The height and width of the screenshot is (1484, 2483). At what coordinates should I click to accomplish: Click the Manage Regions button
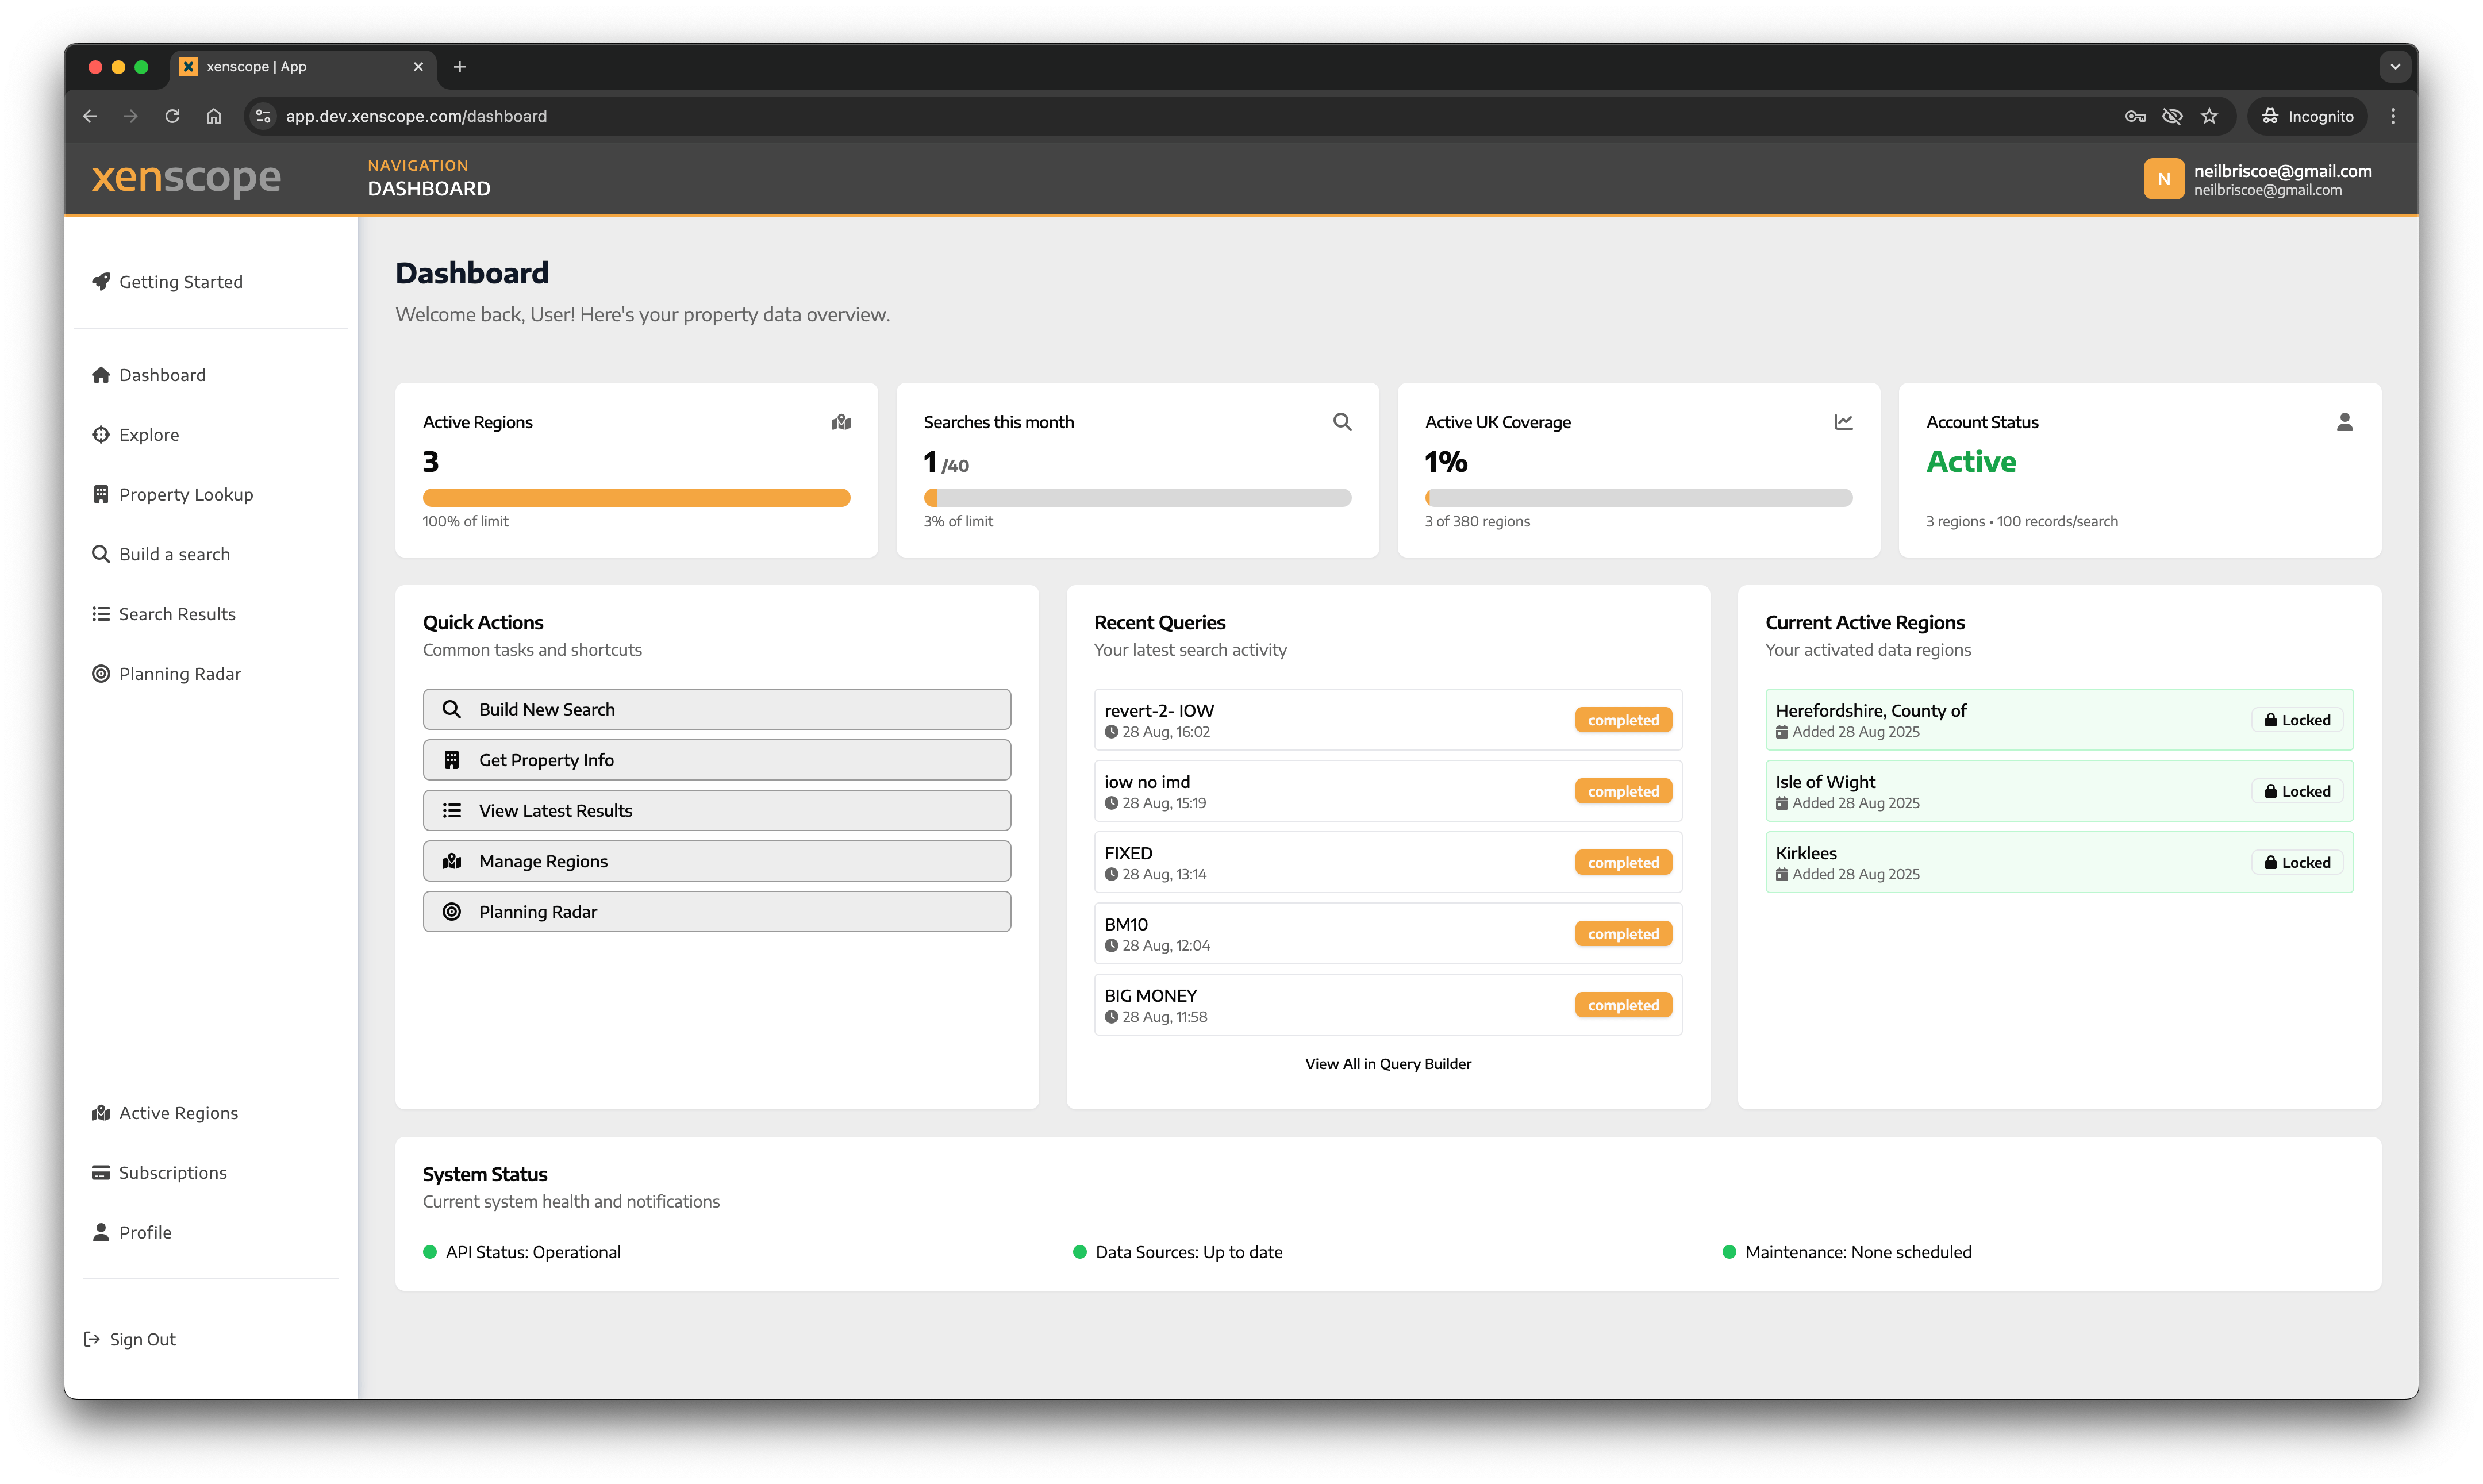717,861
